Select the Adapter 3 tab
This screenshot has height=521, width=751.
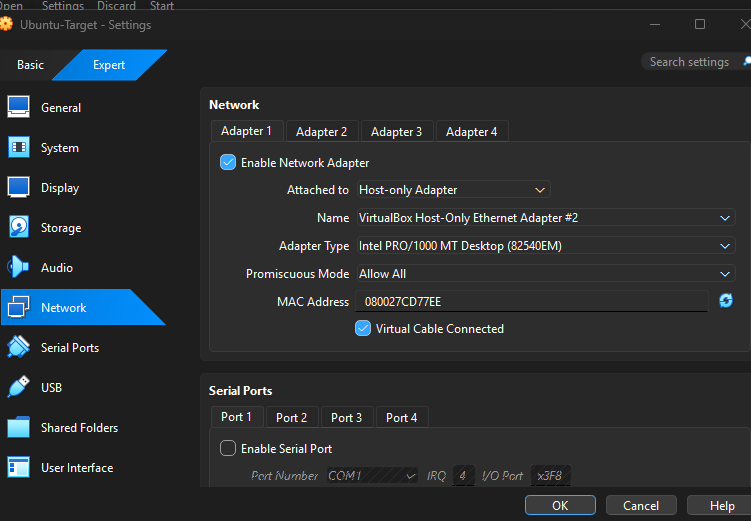[397, 132]
